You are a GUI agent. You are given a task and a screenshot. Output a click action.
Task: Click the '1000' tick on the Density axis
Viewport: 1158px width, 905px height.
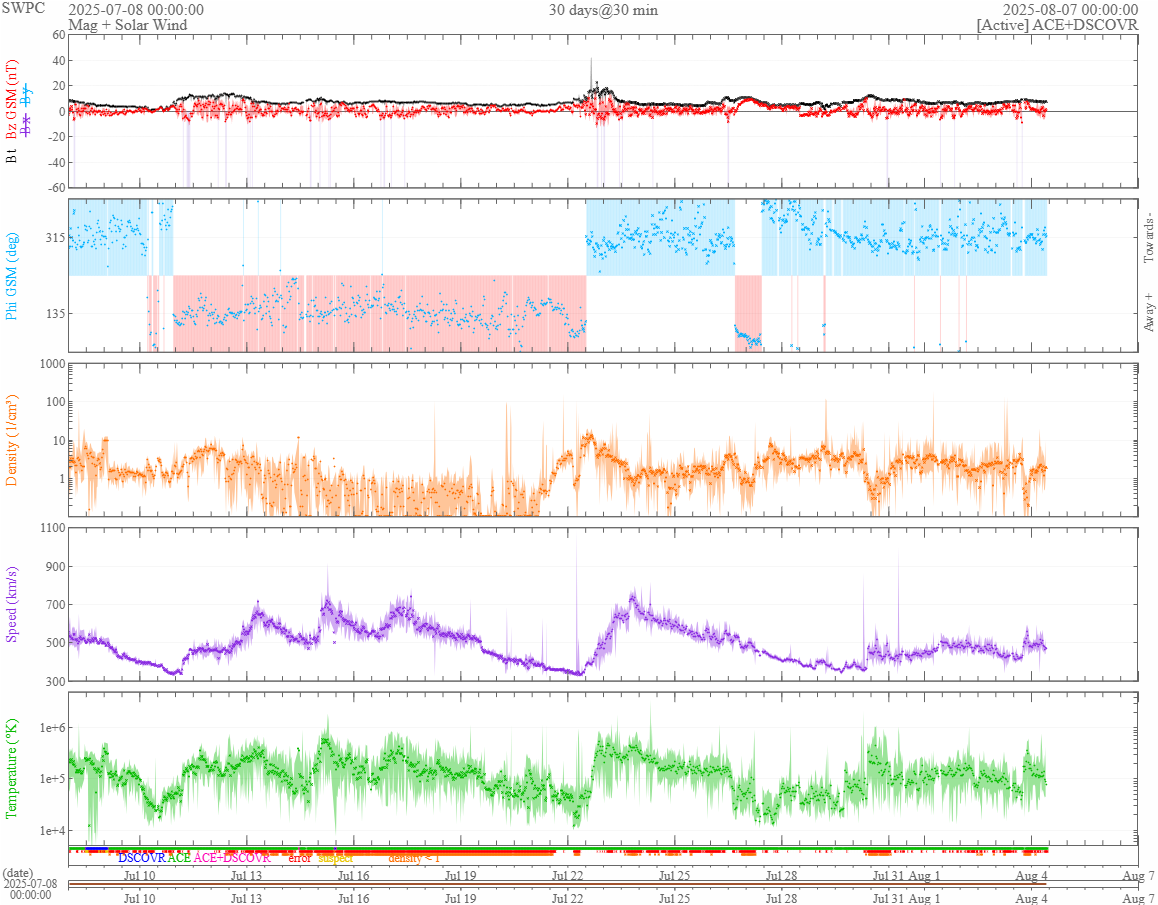click(x=52, y=363)
